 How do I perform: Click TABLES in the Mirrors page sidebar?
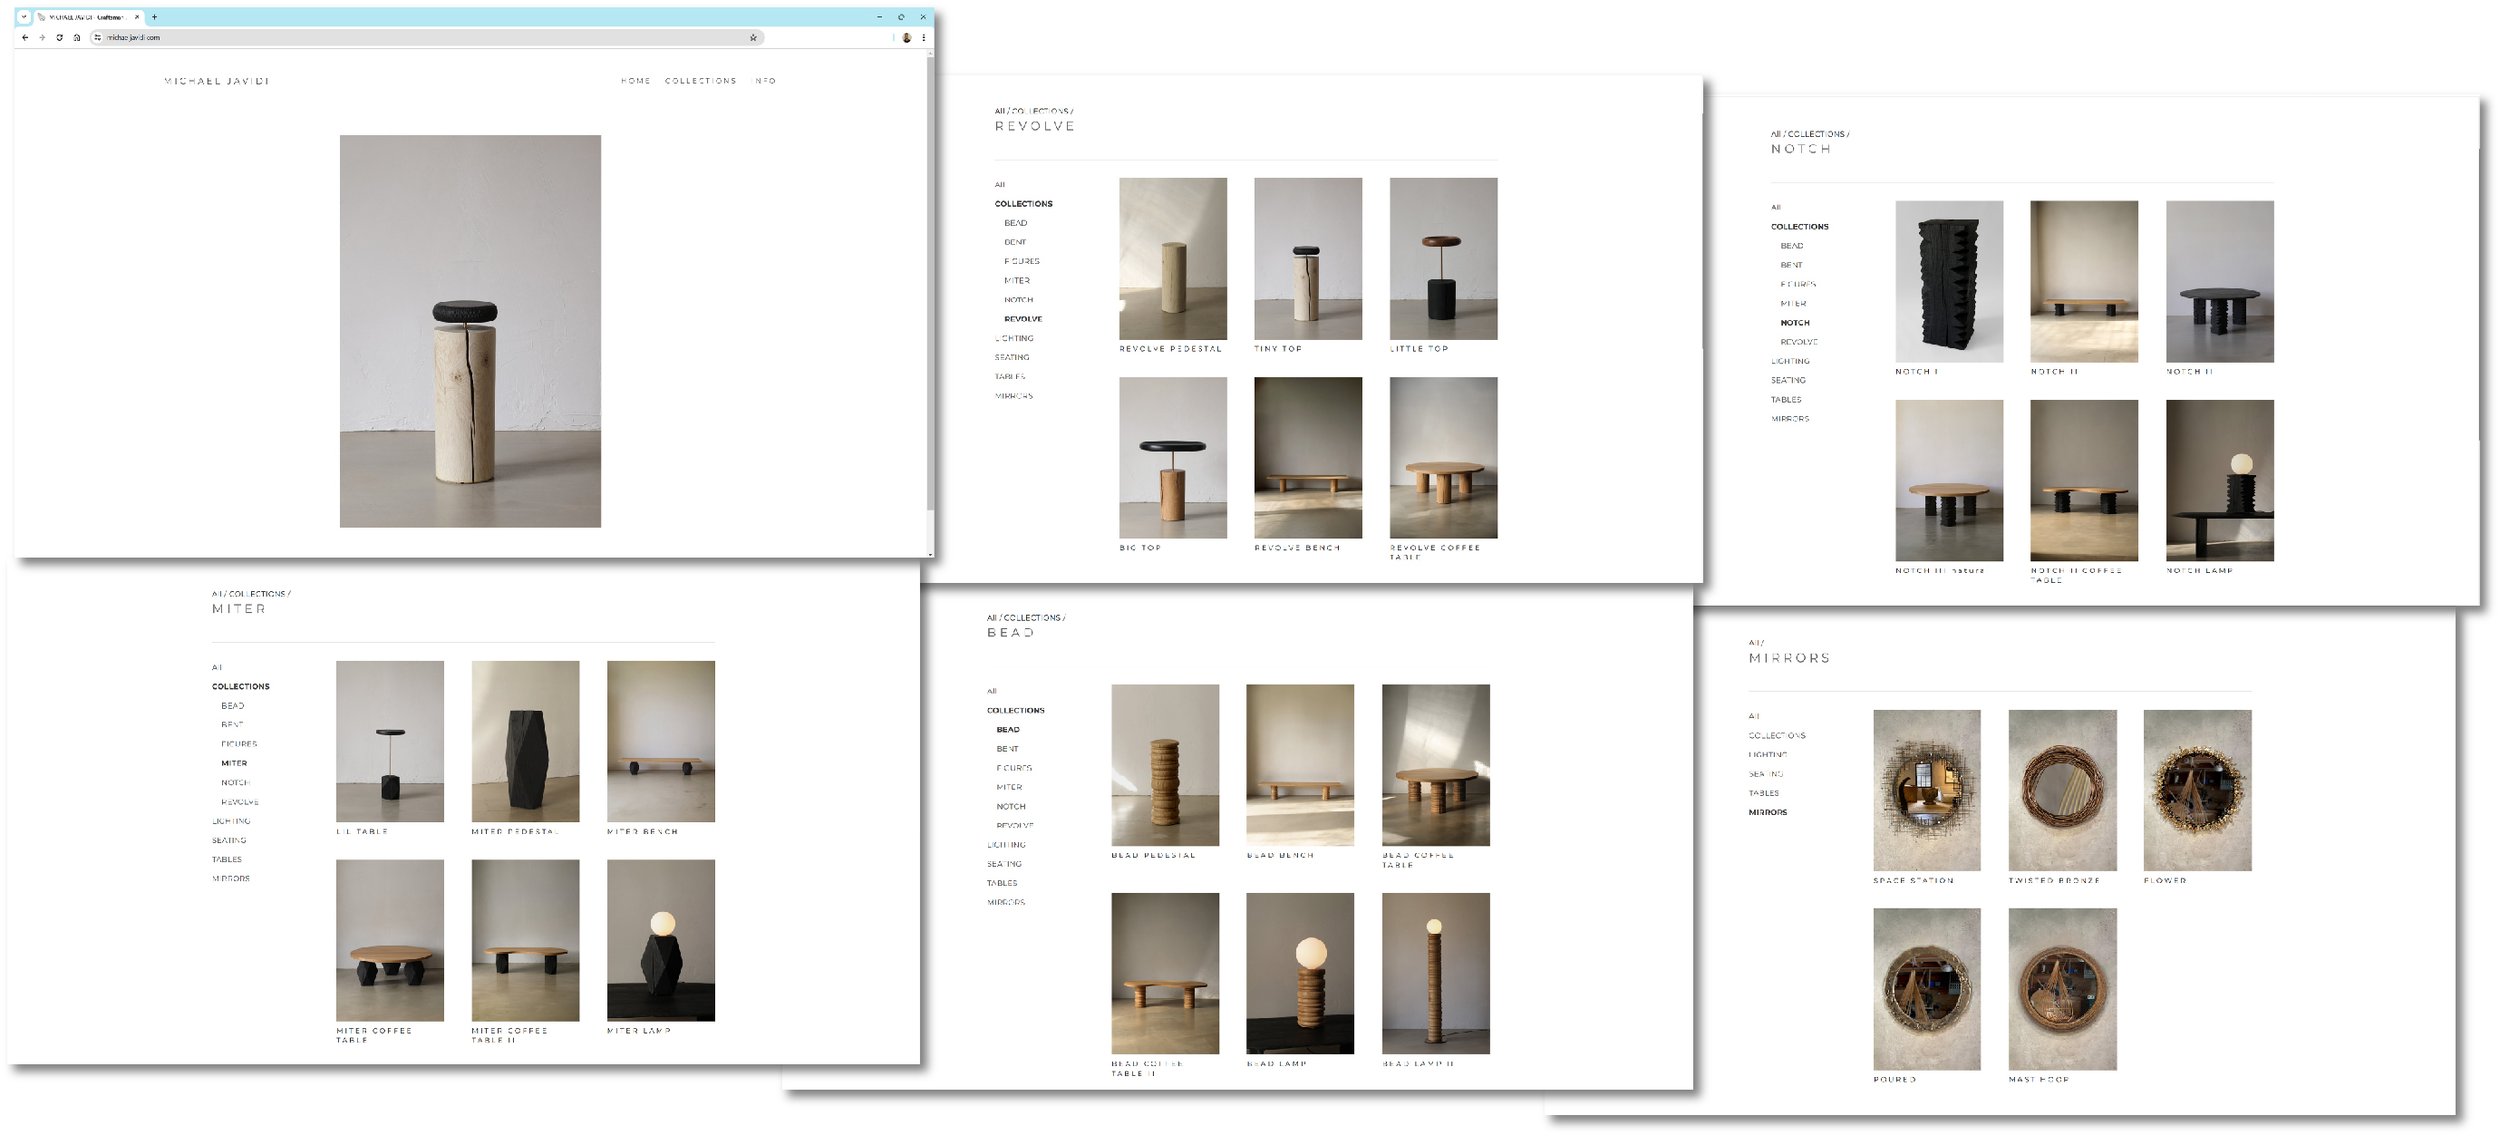[x=1763, y=793]
